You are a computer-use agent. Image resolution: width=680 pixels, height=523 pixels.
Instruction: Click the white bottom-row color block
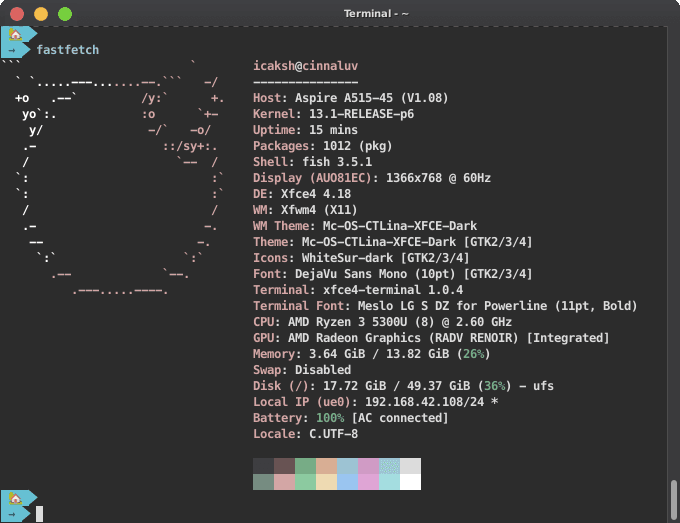410,482
